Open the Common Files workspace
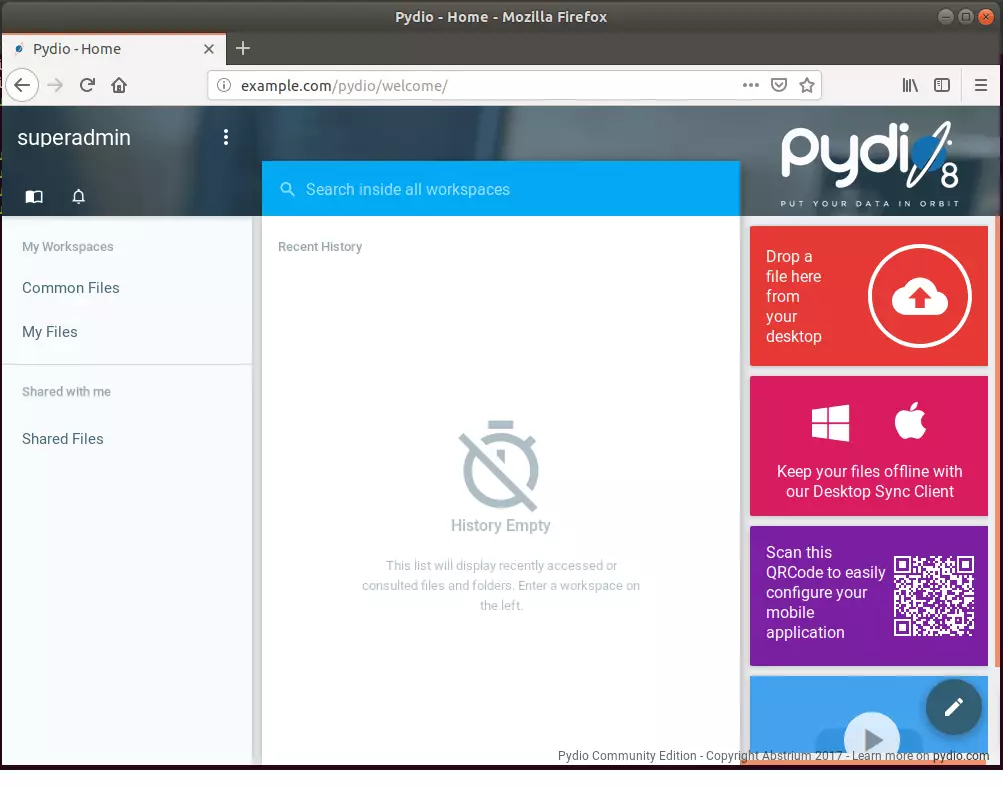 [x=70, y=288]
